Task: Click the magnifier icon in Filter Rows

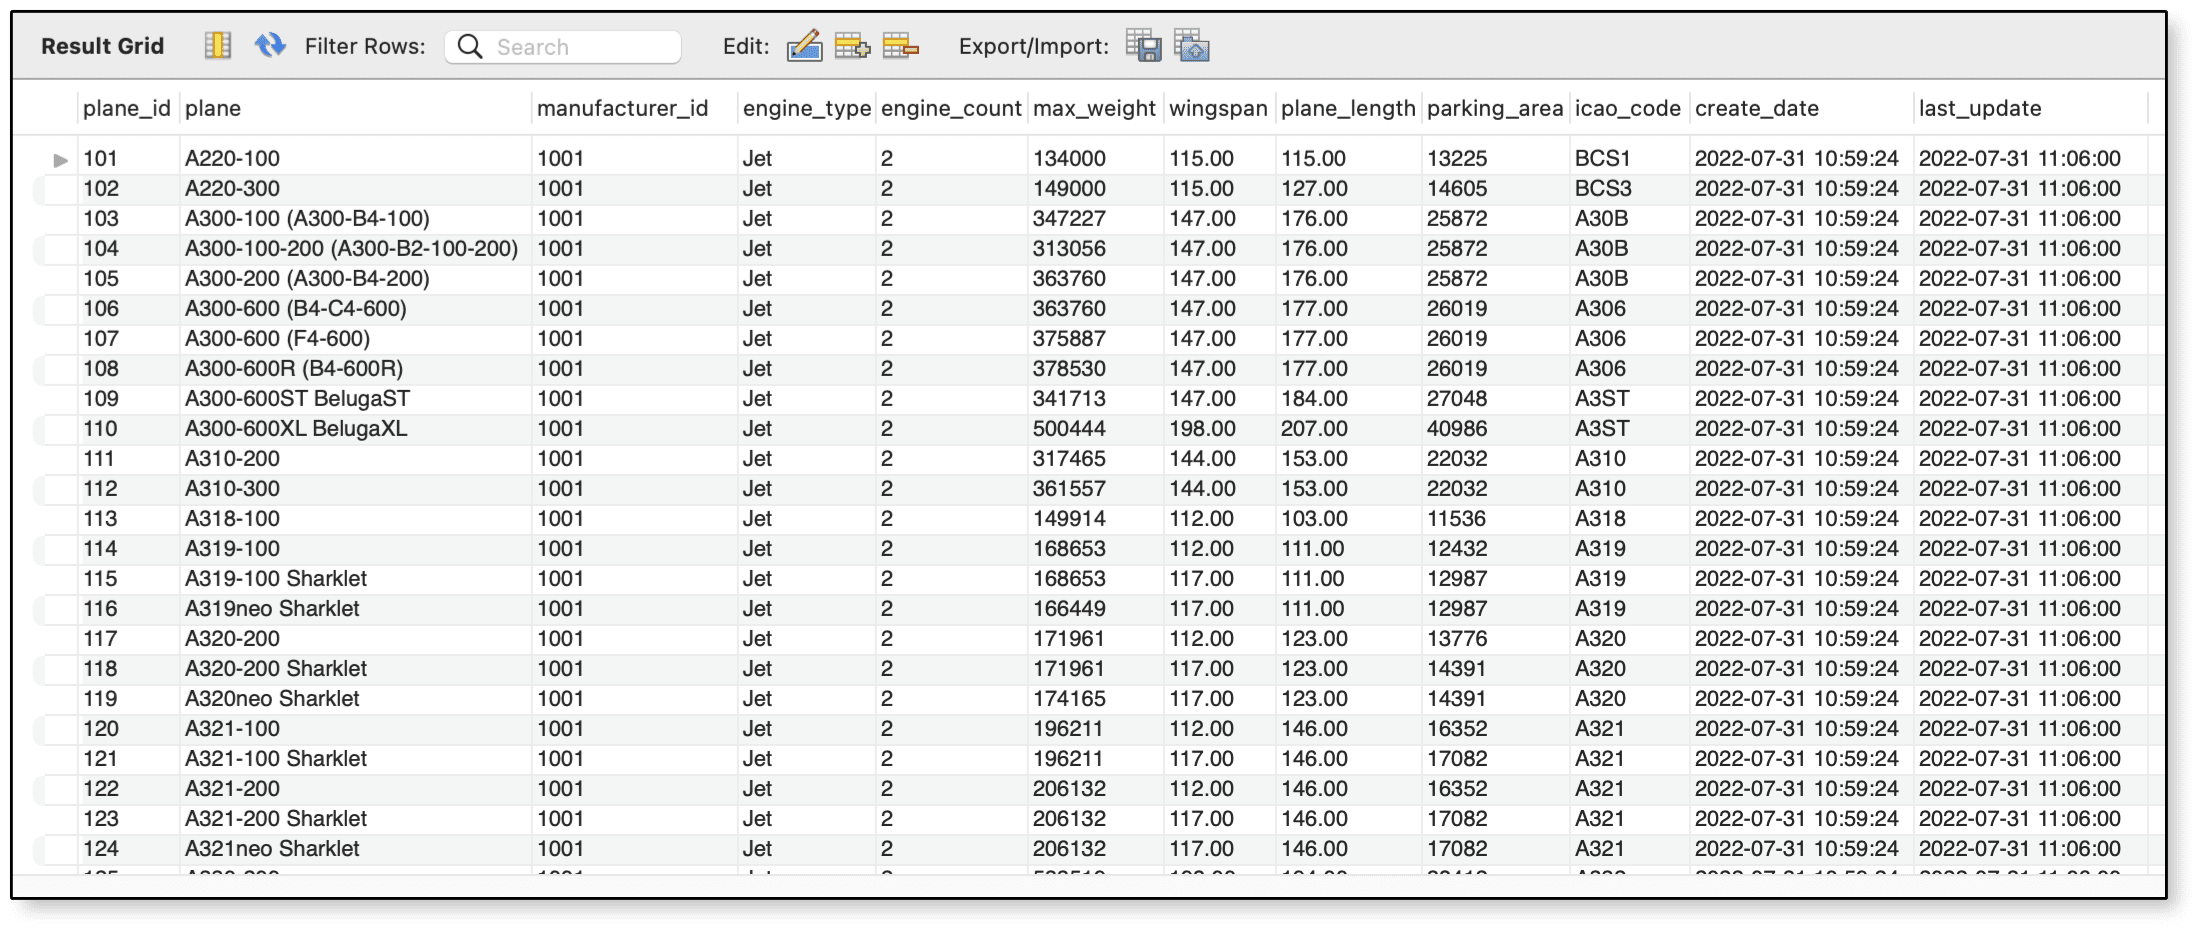Action: 470,47
